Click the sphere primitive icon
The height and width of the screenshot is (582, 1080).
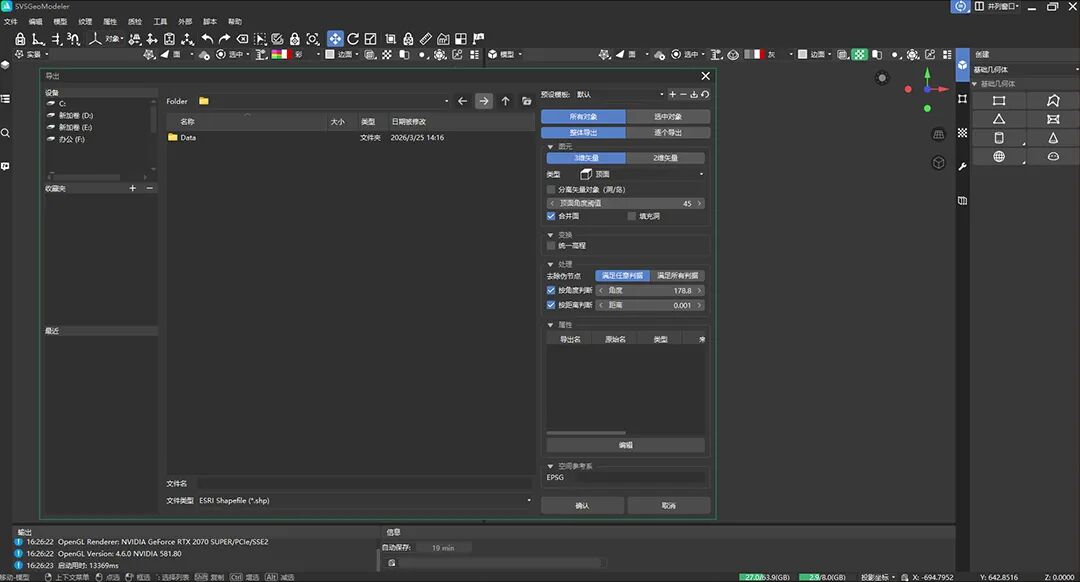(998, 157)
